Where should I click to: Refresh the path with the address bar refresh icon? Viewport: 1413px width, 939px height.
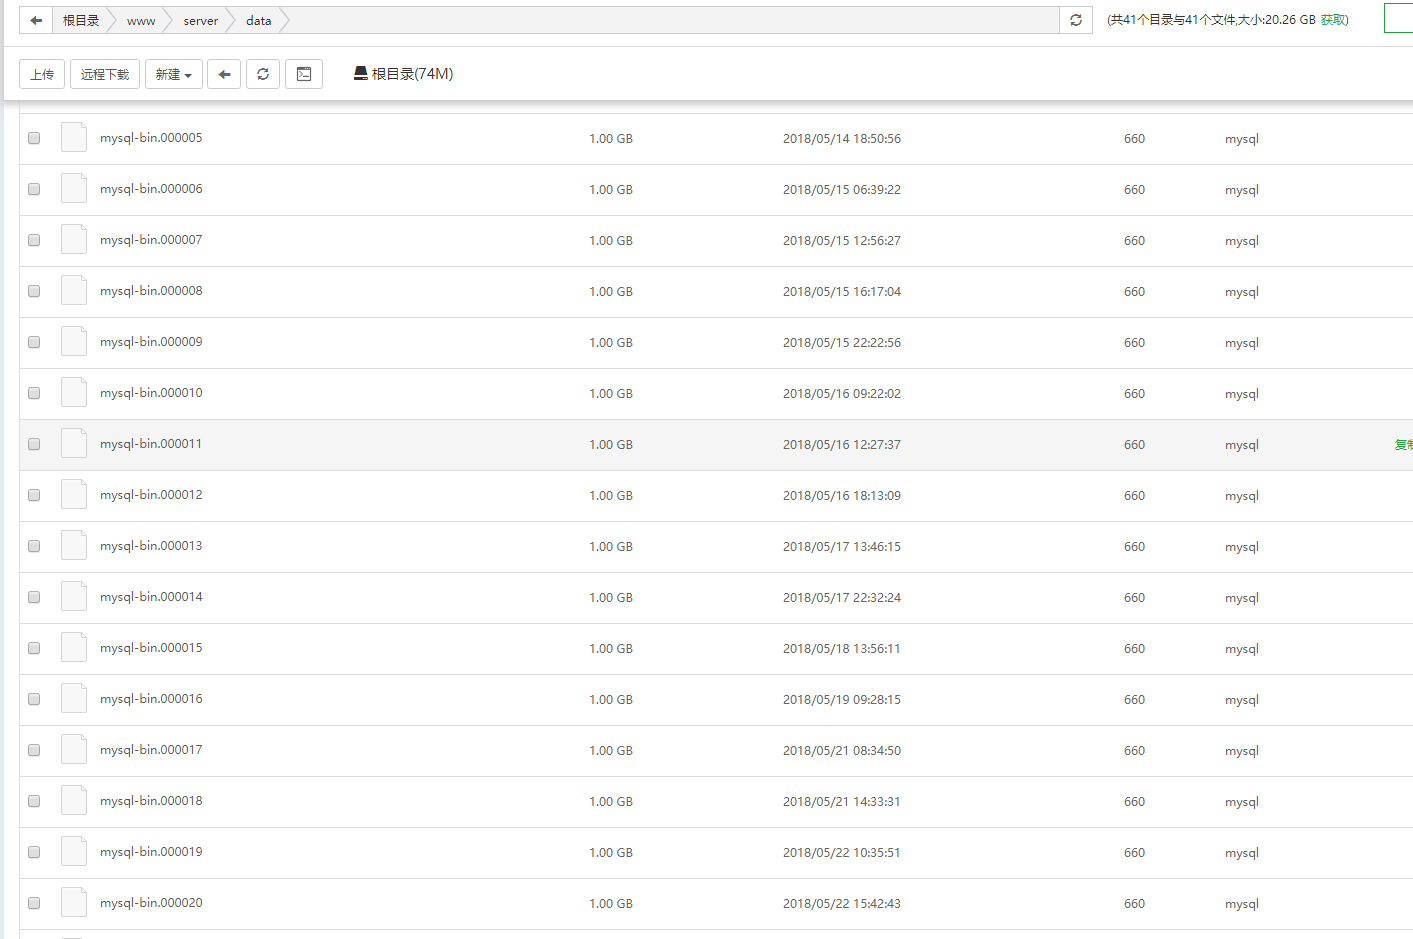pyautogui.click(x=1076, y=20)
